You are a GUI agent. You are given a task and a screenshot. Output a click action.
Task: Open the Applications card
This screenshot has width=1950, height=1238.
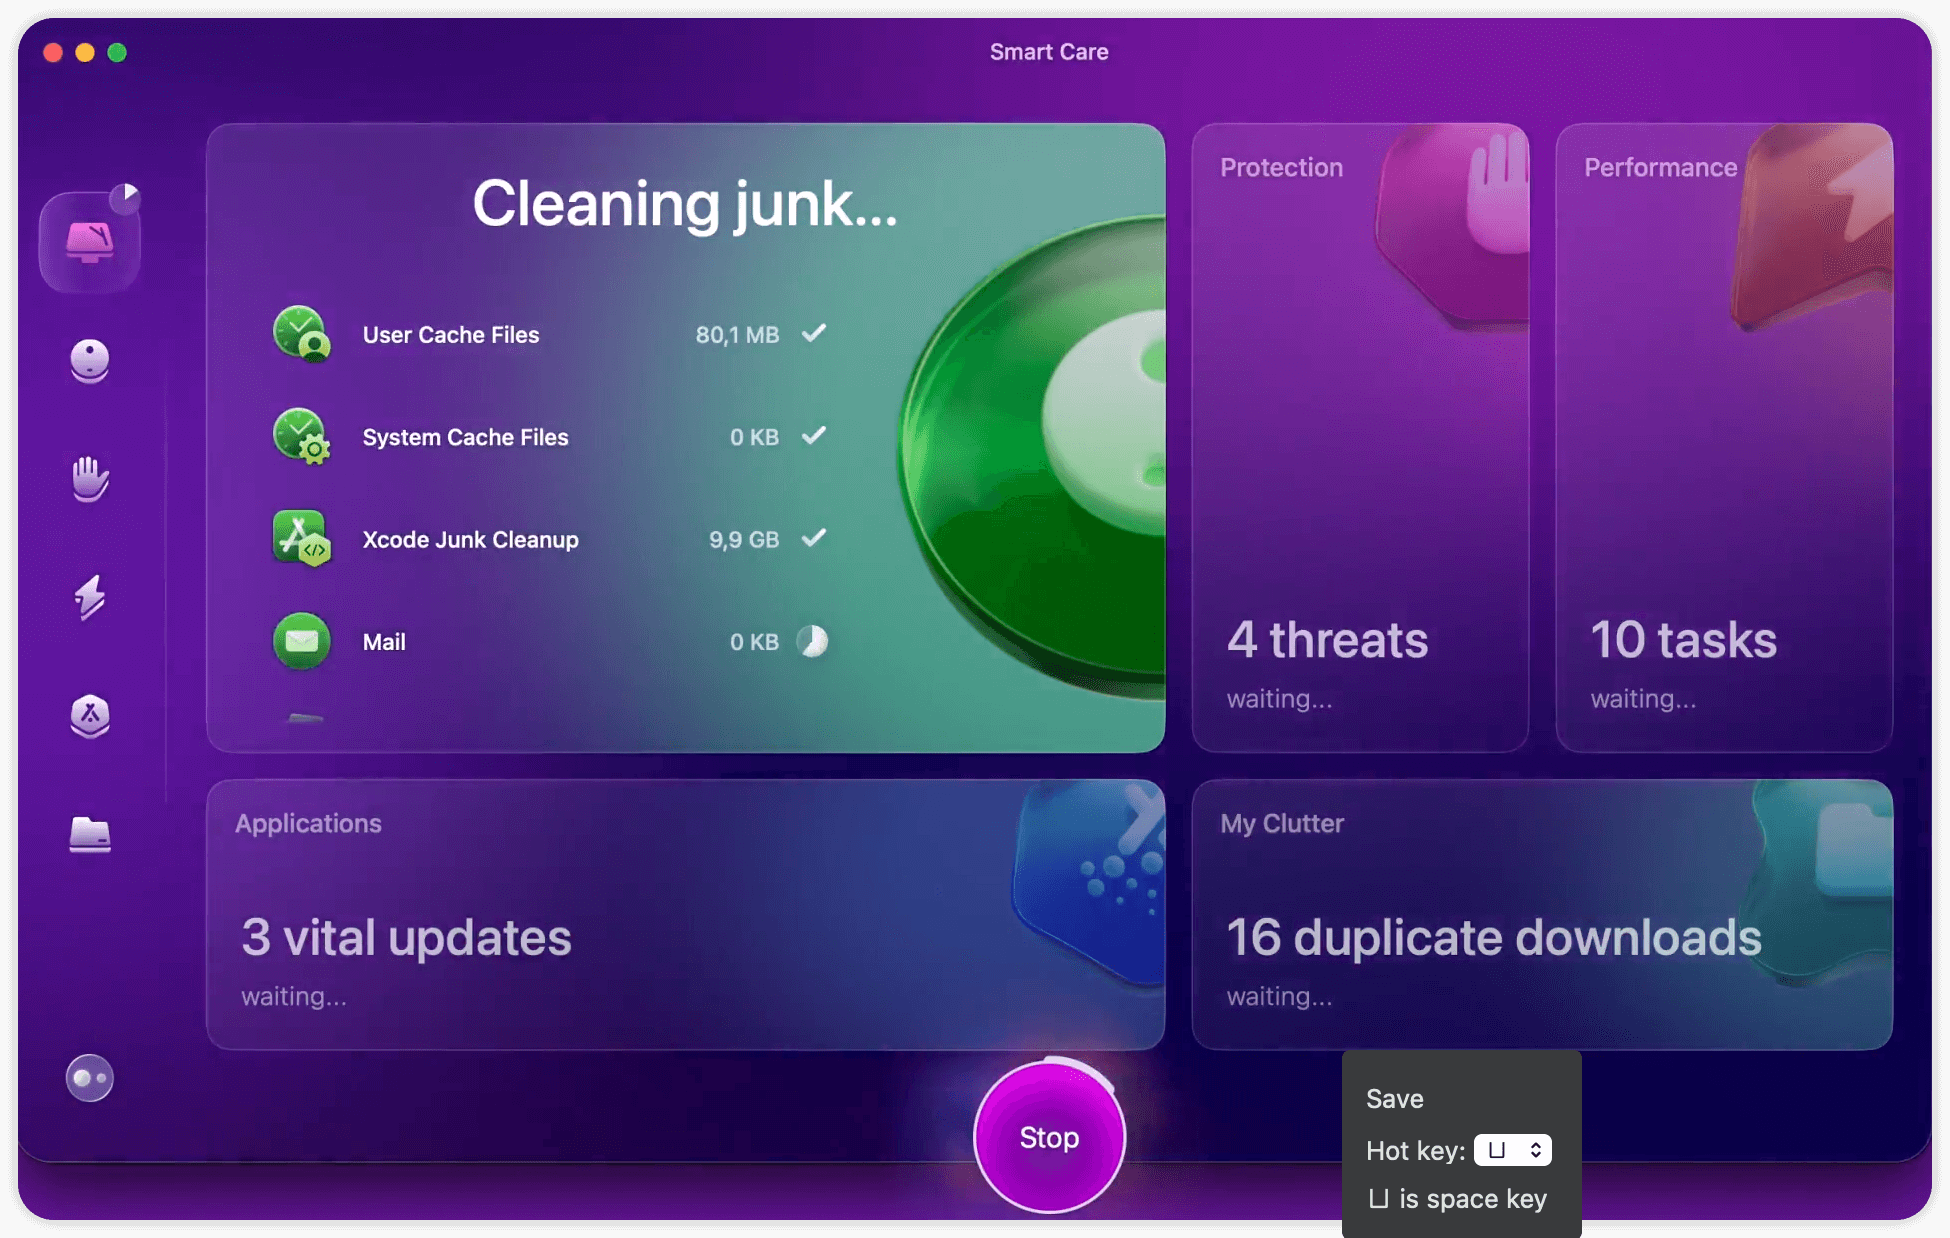click(x=685, y=914)
